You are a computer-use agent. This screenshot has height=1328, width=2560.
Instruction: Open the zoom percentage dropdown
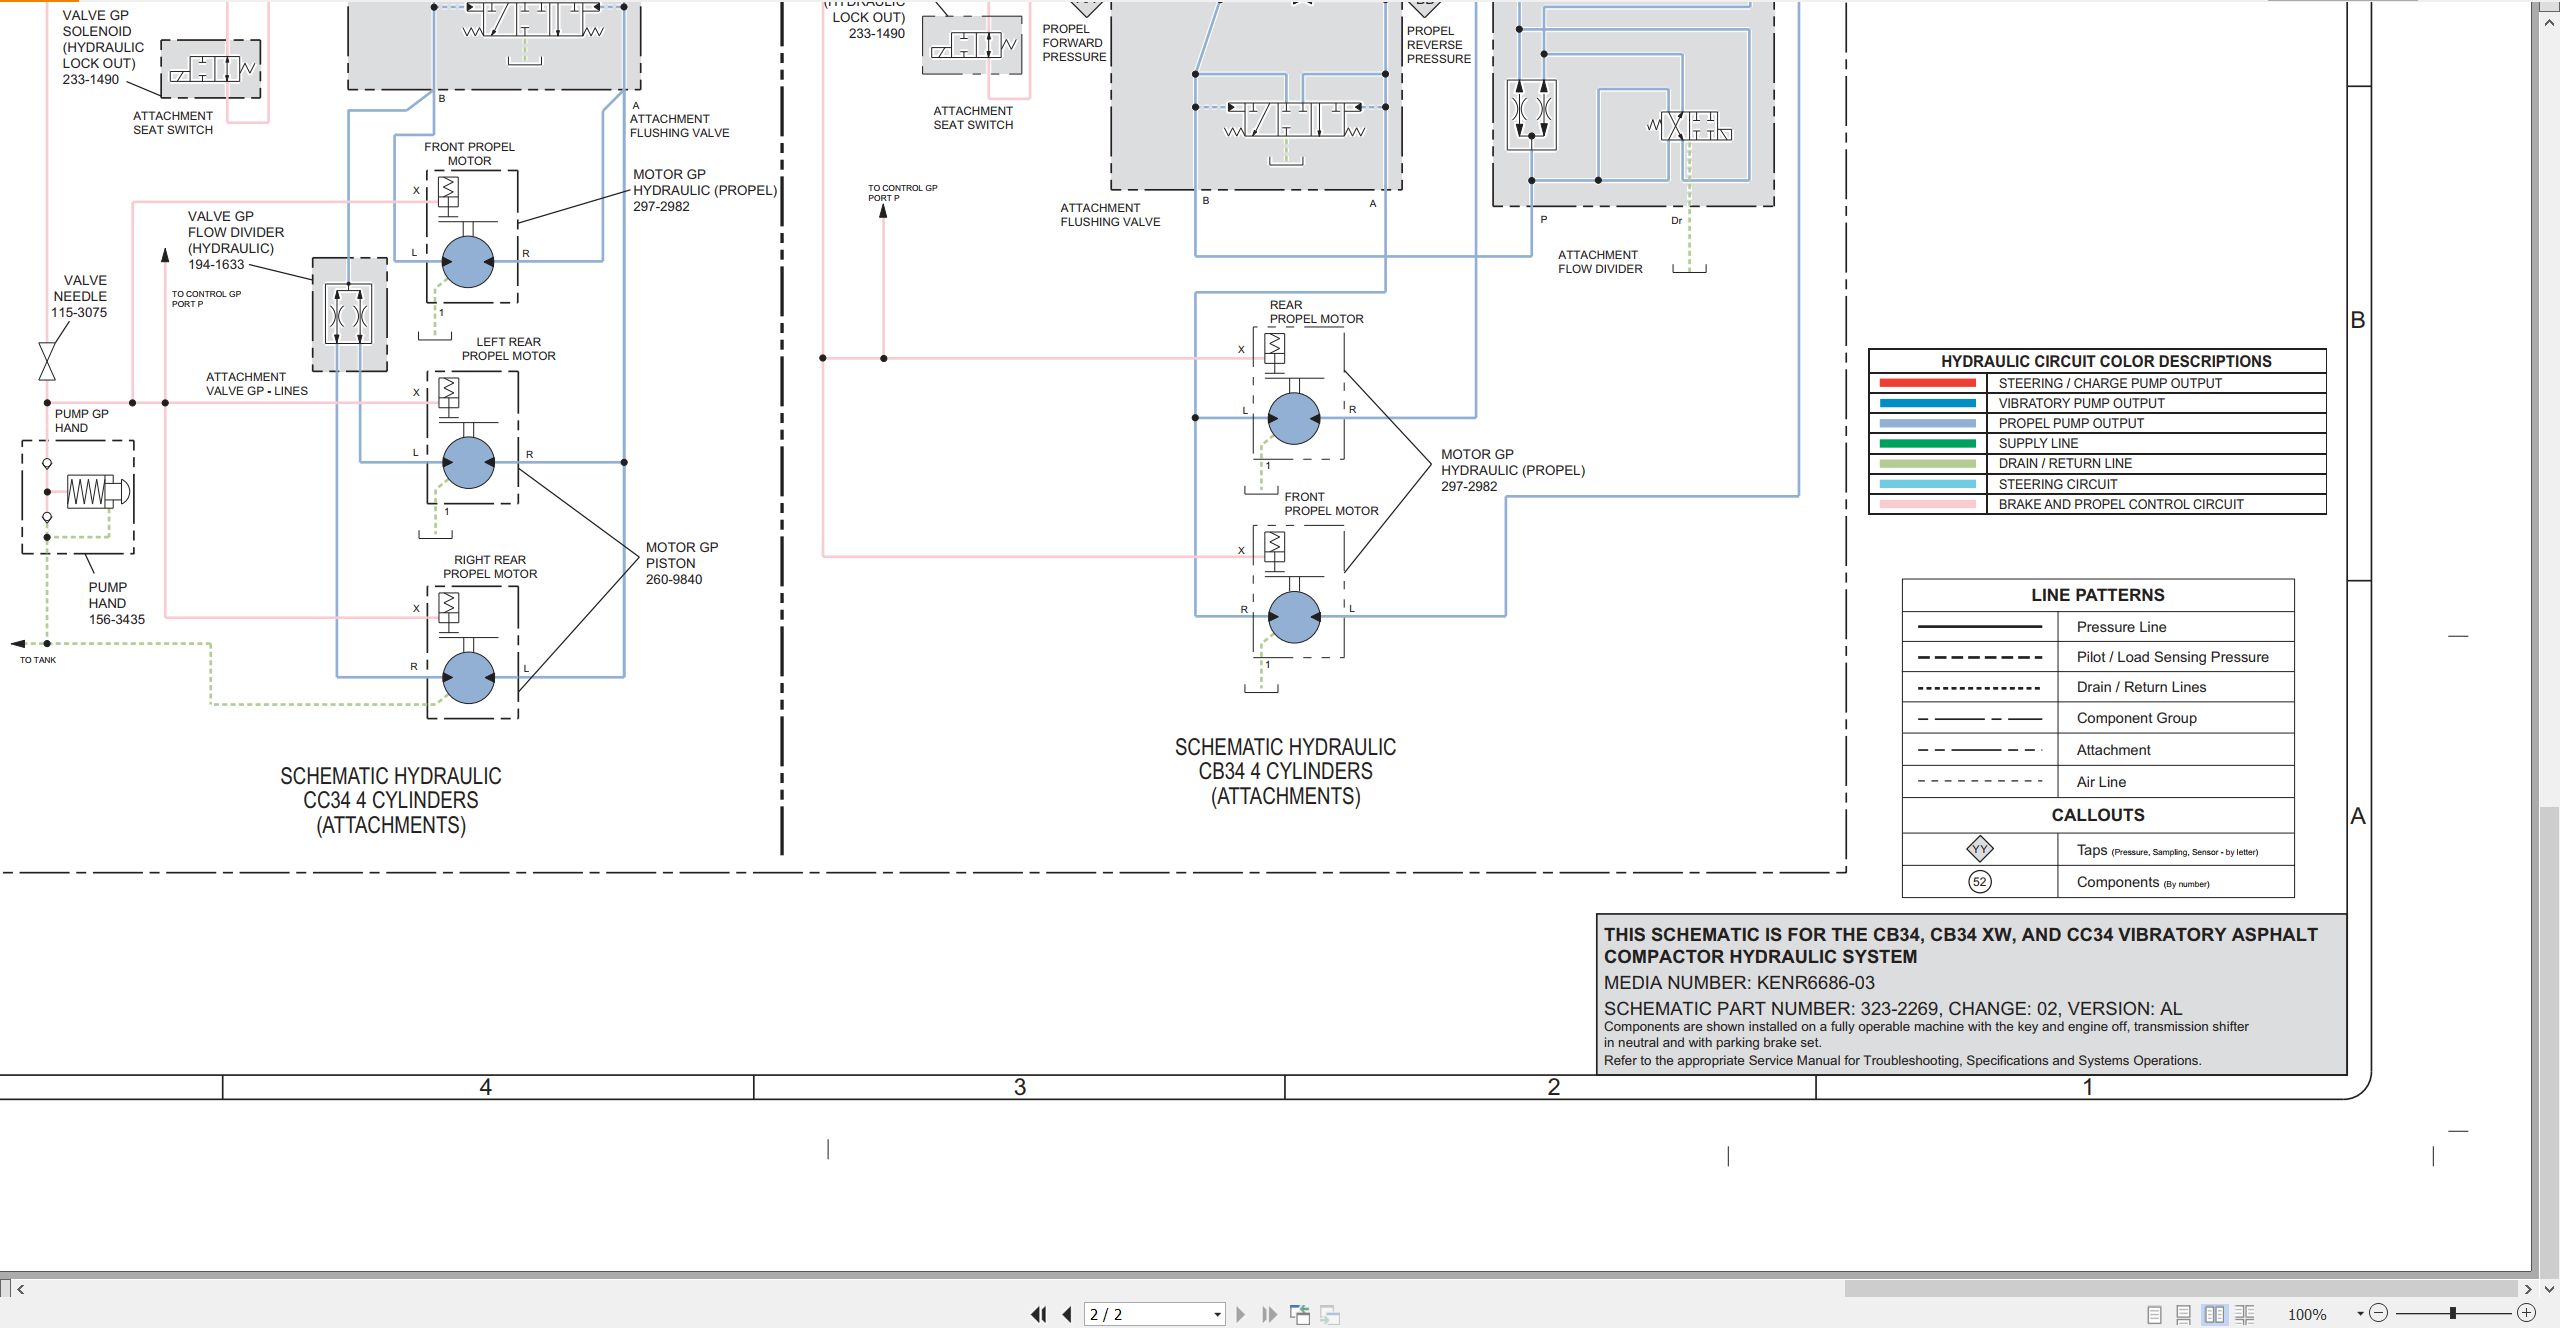coord(2360,1314)
